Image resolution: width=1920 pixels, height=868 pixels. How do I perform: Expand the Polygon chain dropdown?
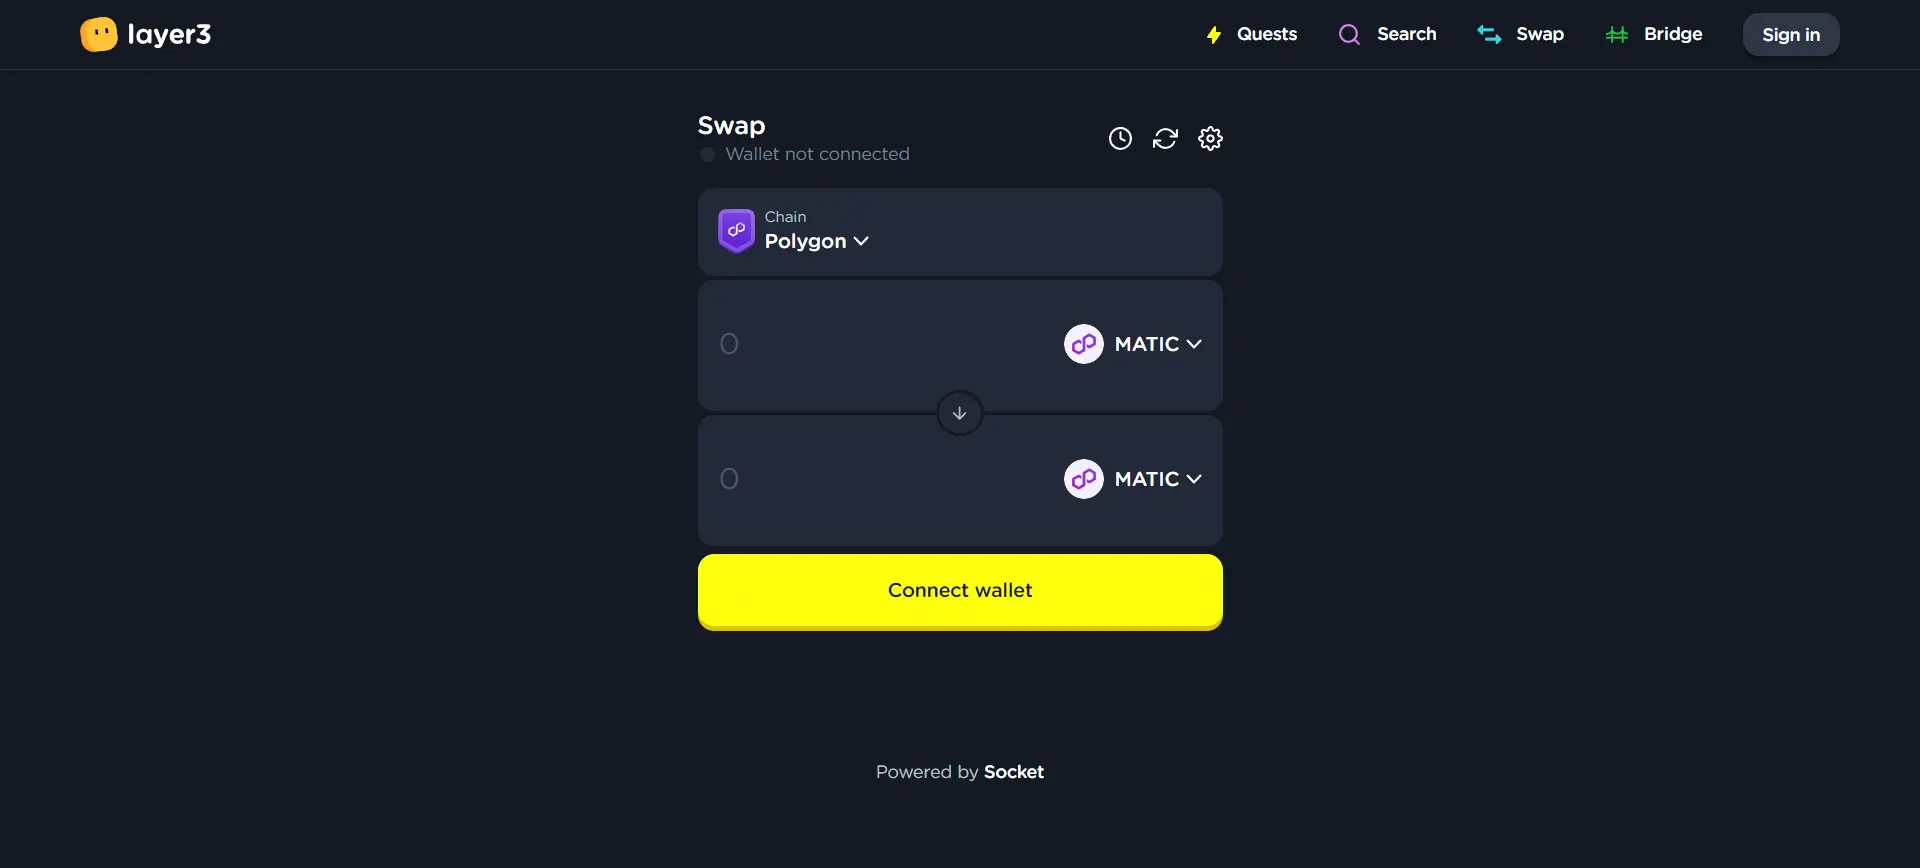[816, 241]
